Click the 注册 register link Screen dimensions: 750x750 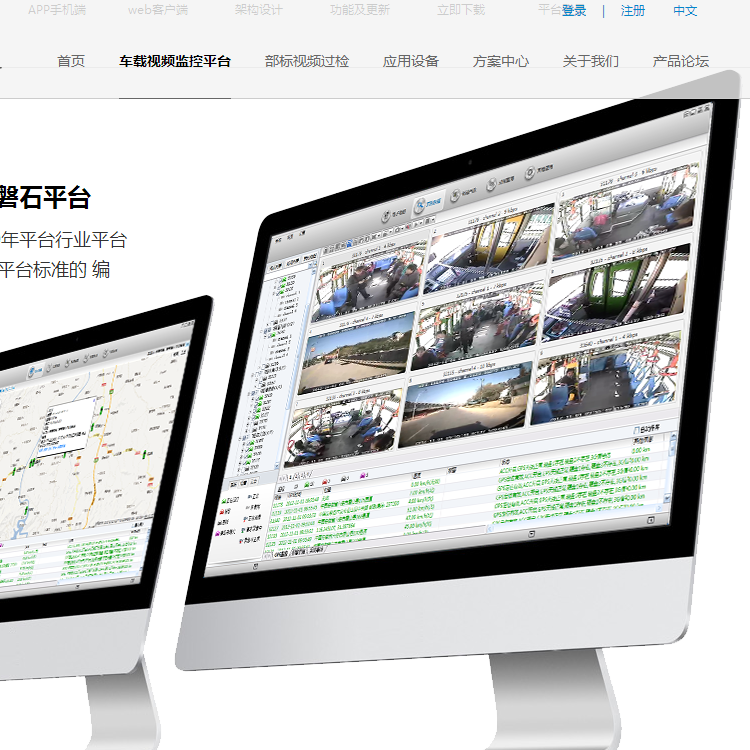tap(633, 11)
